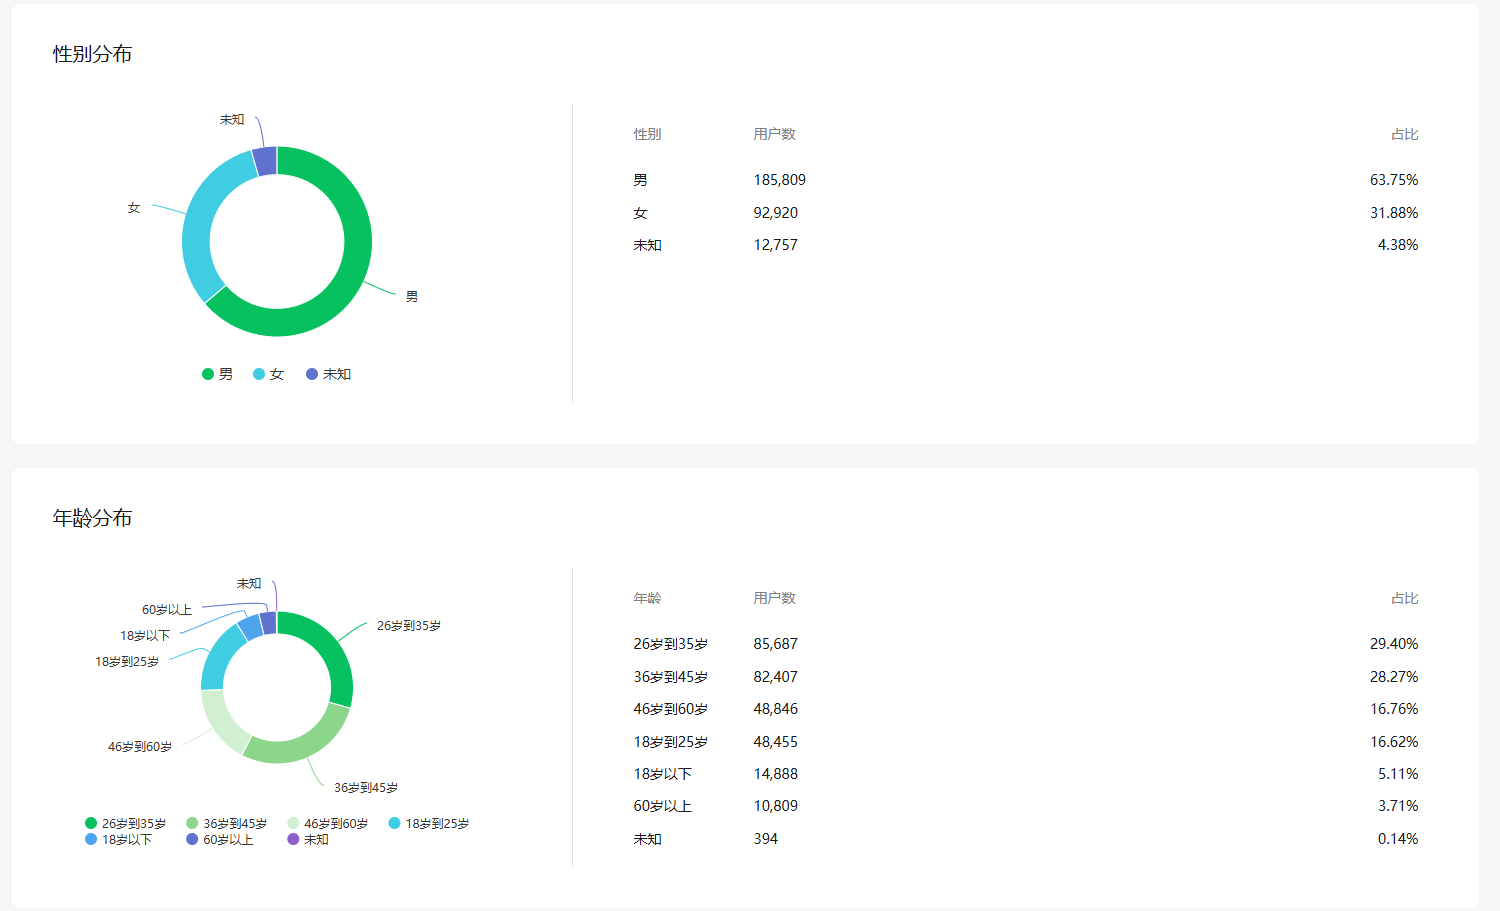Toggle the 女 legend item in gender chart

268,374
